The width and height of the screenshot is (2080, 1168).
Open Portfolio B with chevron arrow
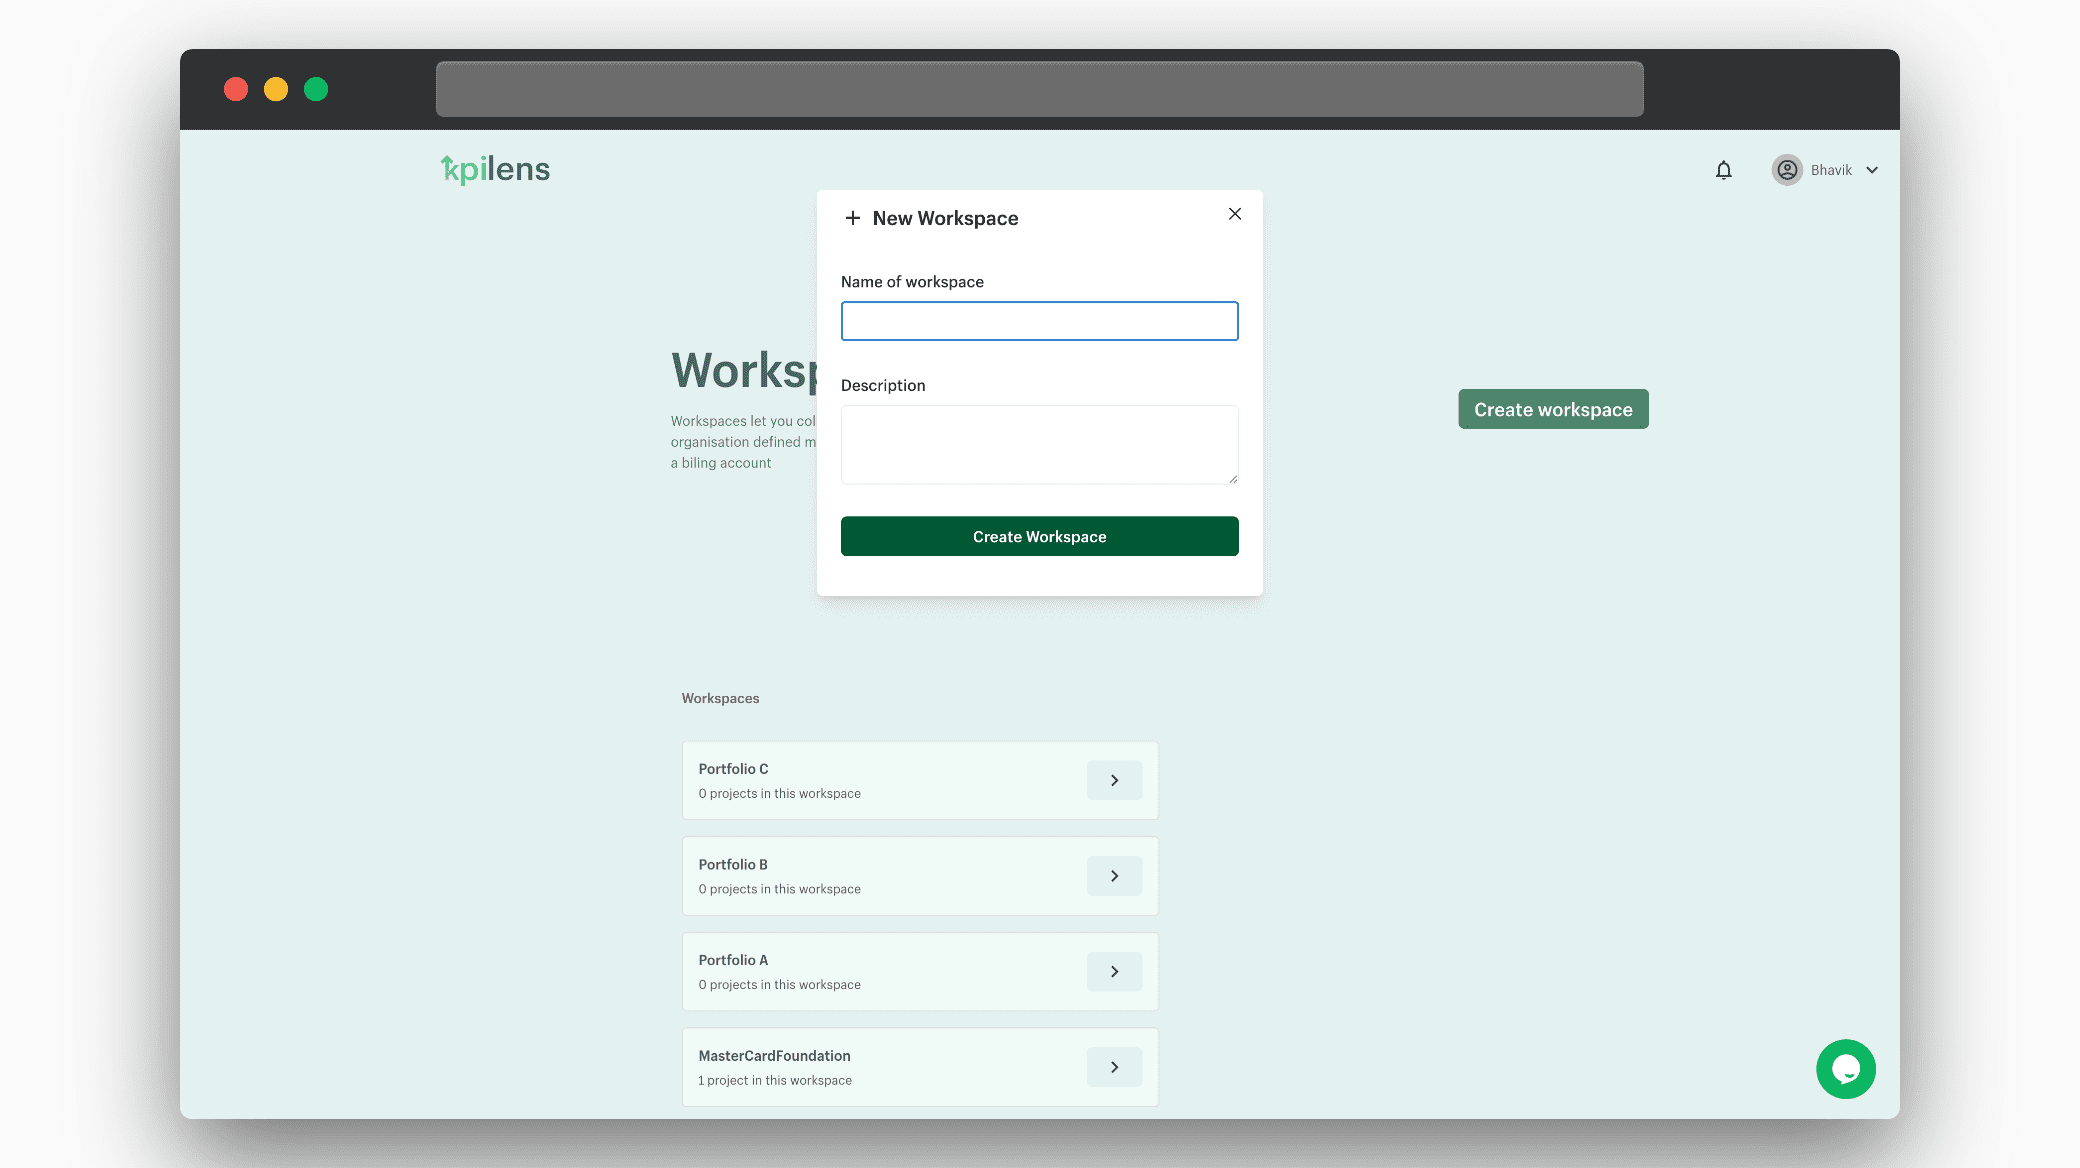1114,876
